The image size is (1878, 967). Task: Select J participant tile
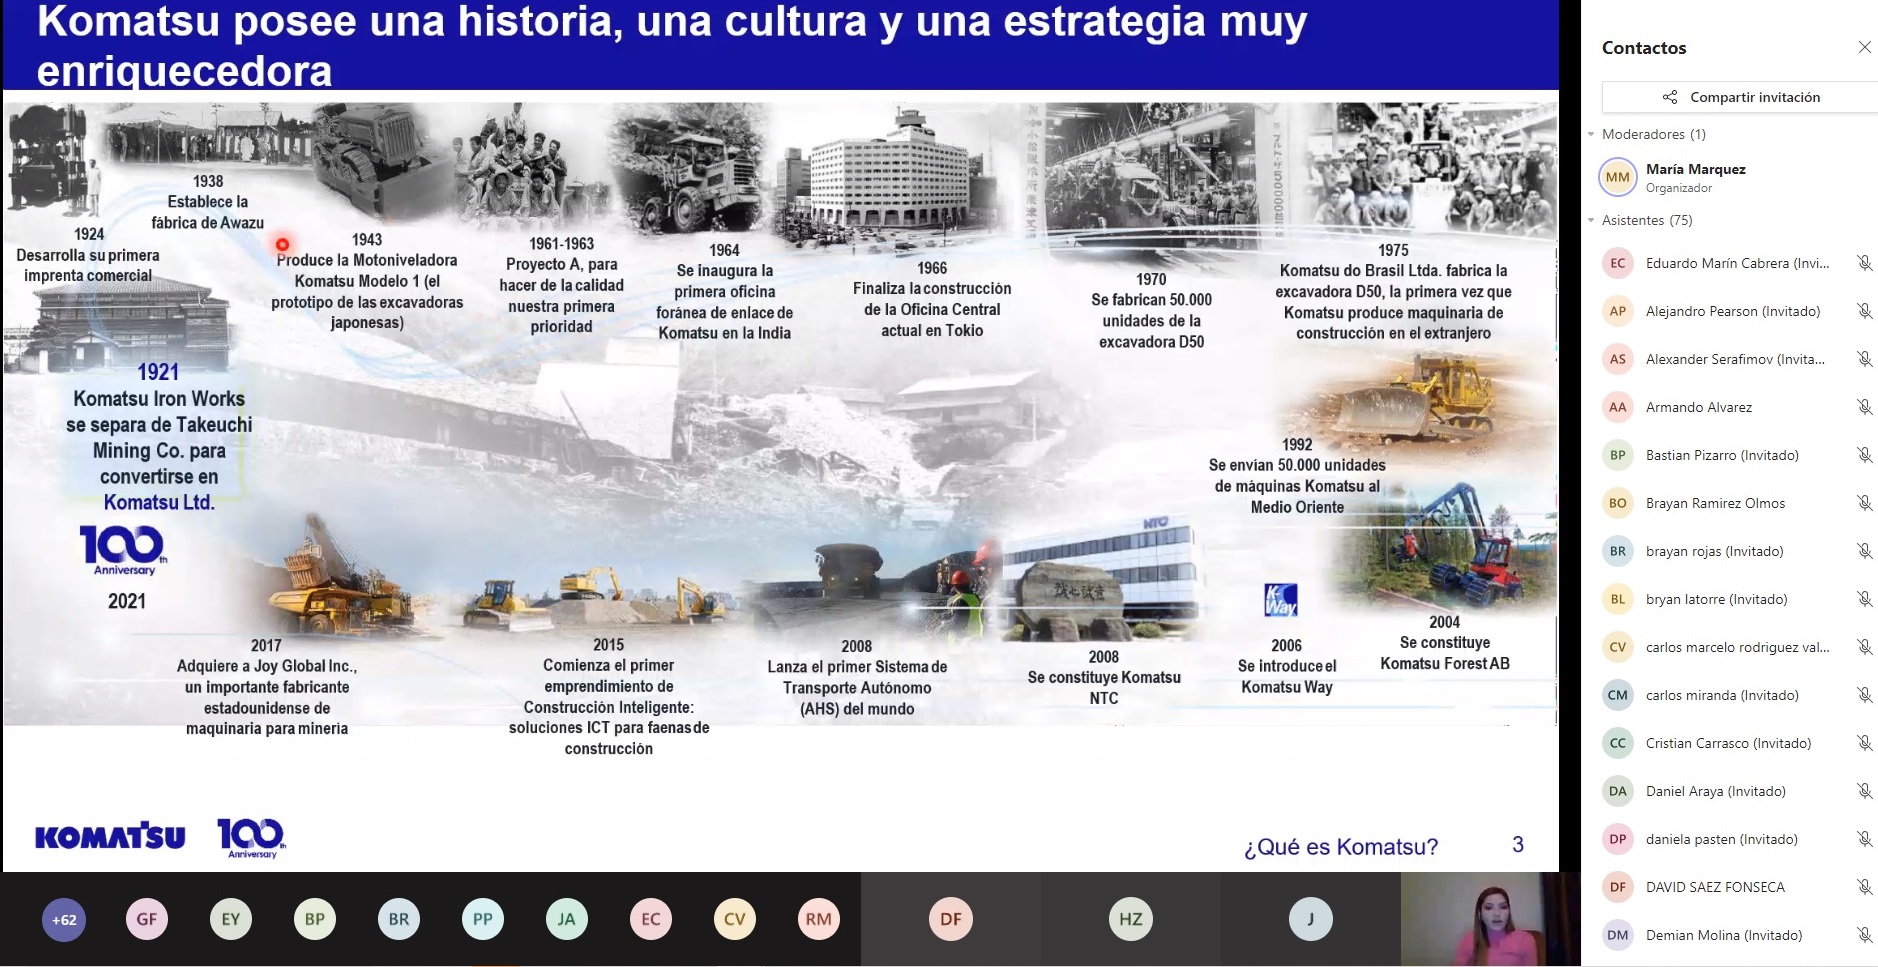(x=1311, y=919)
